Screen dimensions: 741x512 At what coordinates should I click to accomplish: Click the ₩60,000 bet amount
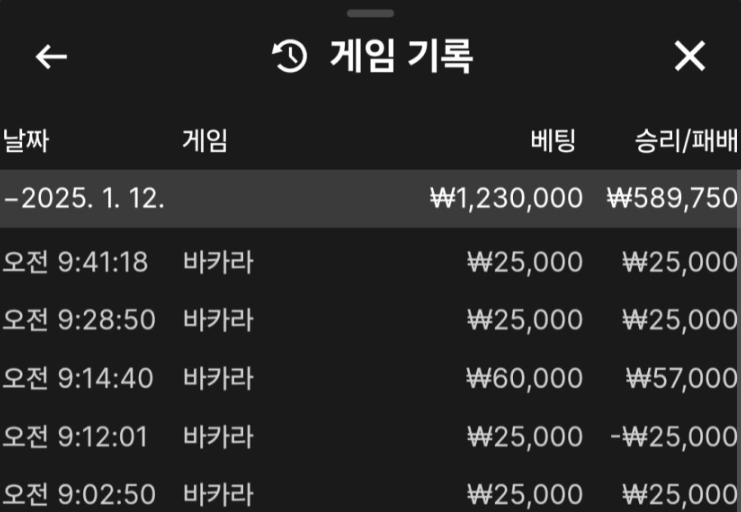524,378
